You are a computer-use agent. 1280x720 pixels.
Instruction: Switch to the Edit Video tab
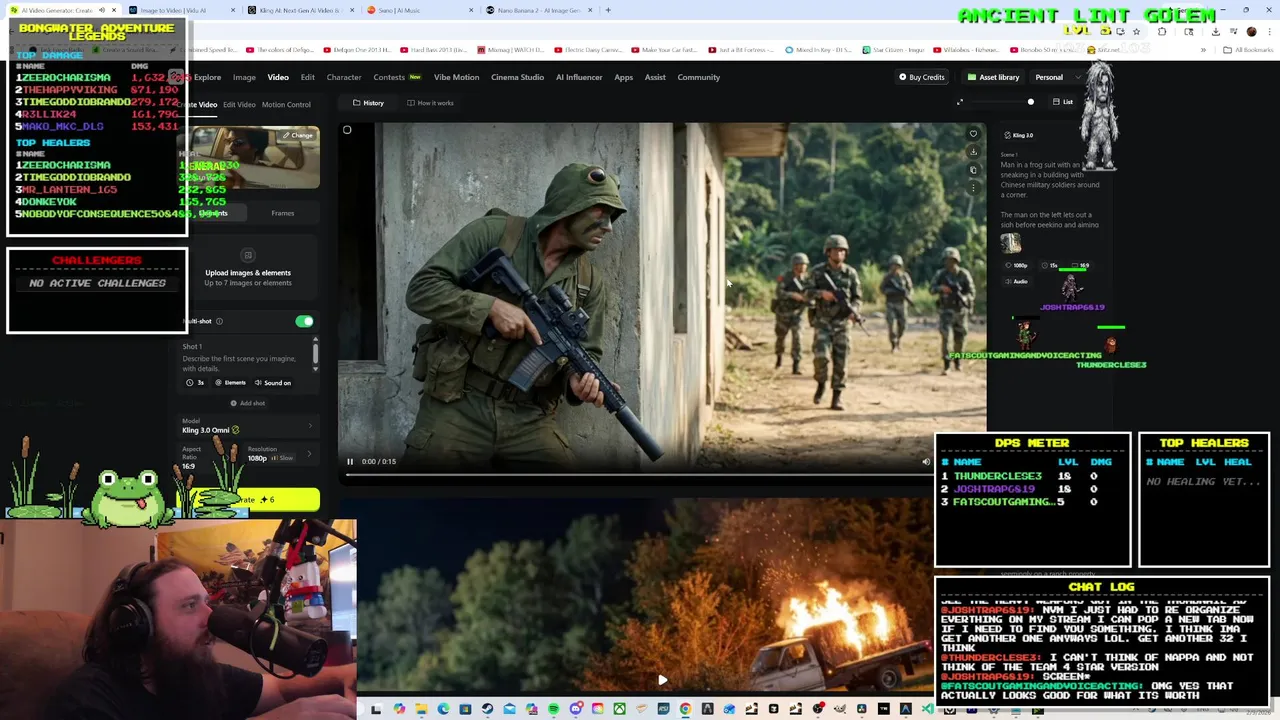[x=239, y=104]
